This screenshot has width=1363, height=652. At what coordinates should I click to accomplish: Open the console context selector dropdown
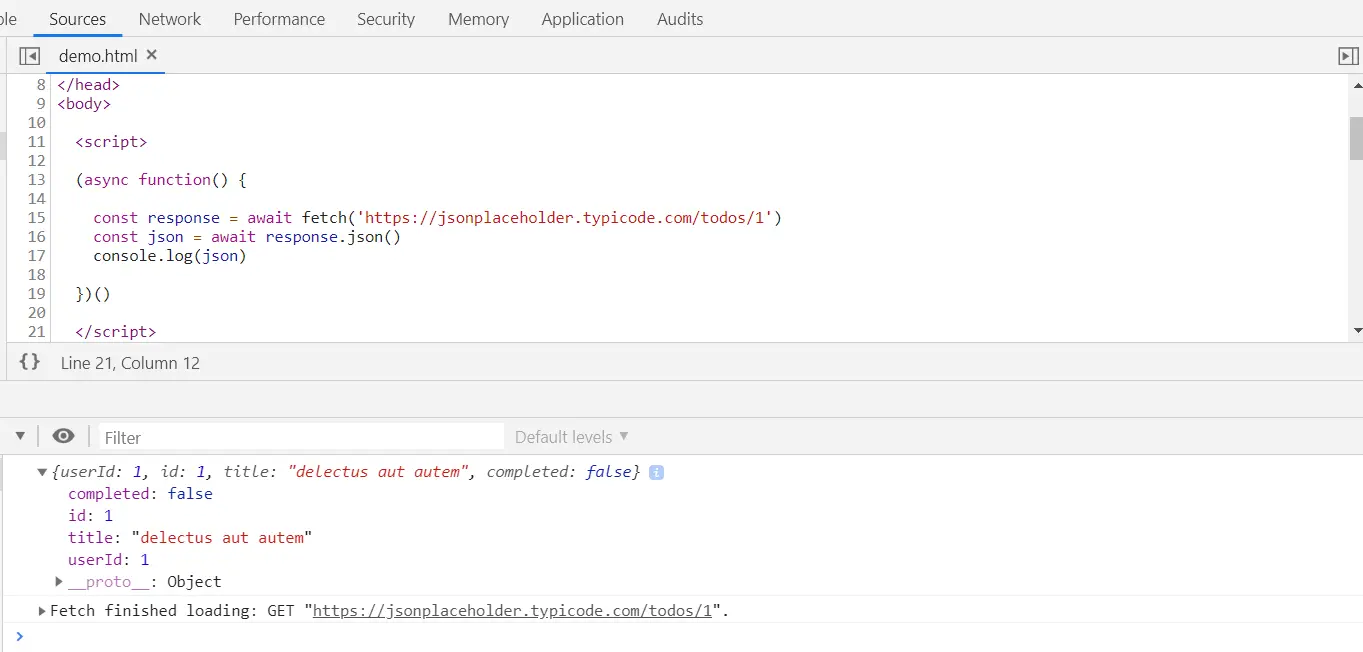tap(20, 436)
